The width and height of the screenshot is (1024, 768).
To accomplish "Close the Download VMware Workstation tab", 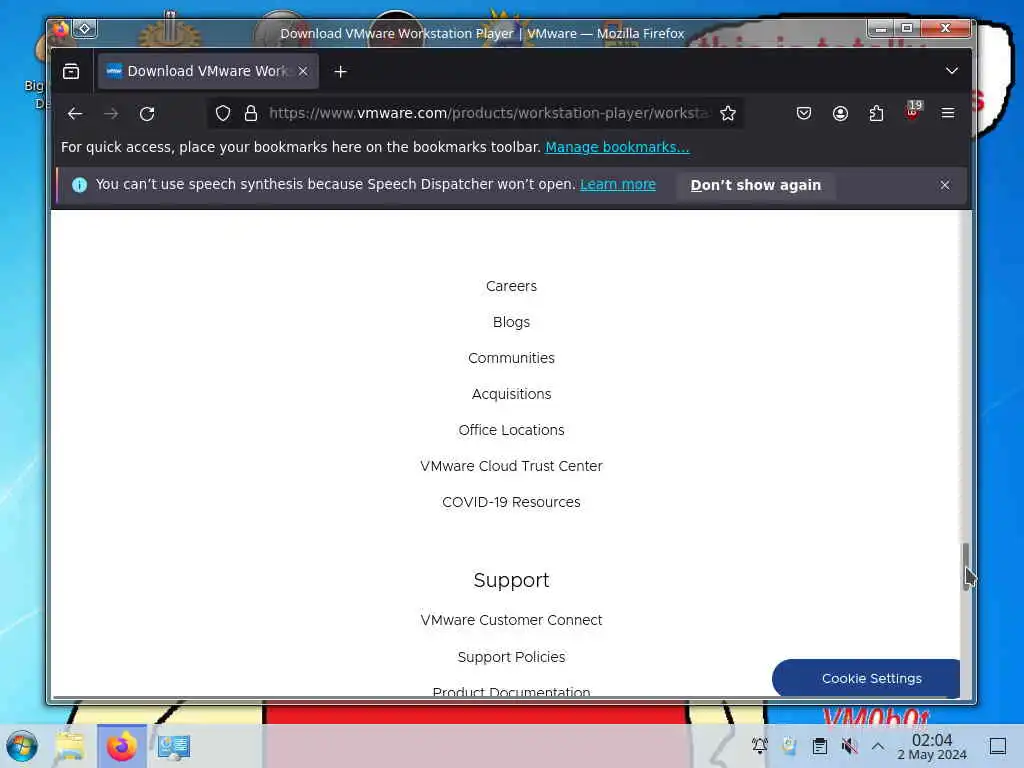I will pyautogui.click(x=303, y=71).
